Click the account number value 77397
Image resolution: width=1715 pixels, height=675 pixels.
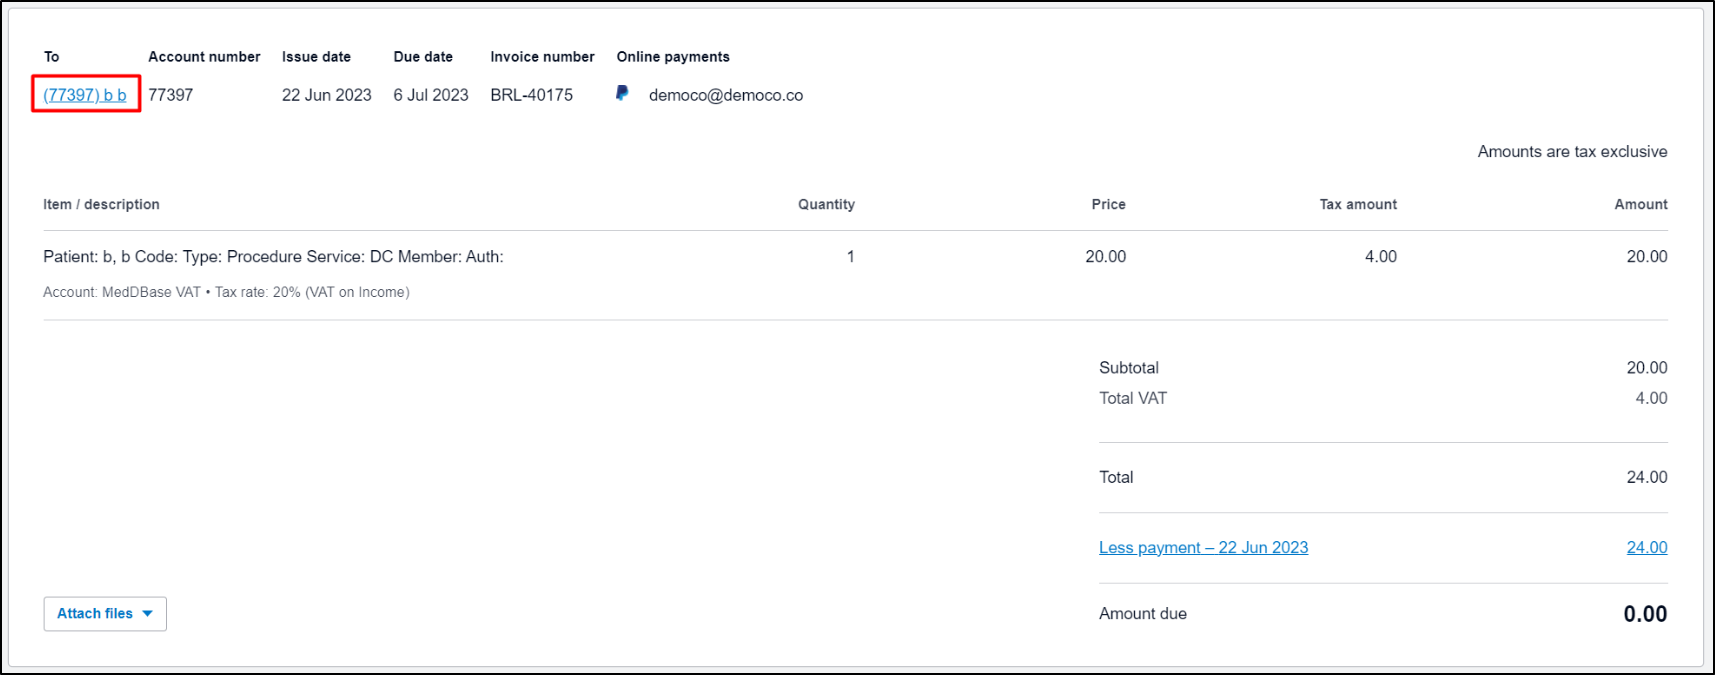(x=170, y=95)
